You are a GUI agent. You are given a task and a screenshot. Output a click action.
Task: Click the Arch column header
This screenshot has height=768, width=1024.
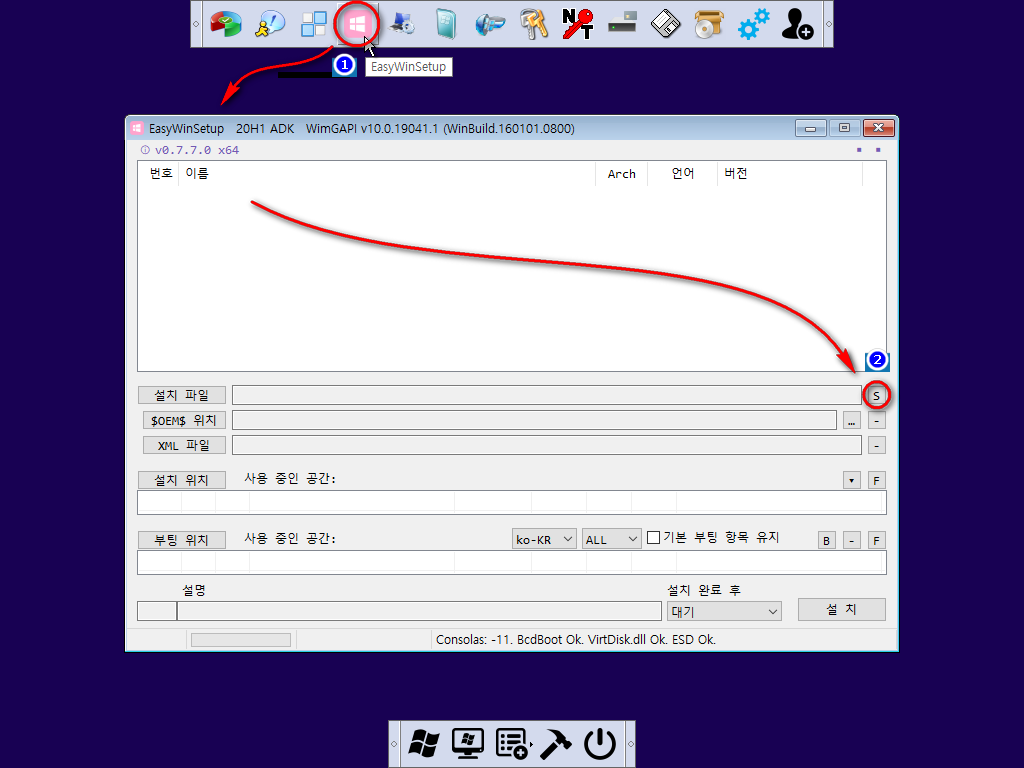[x=621, y=174]
